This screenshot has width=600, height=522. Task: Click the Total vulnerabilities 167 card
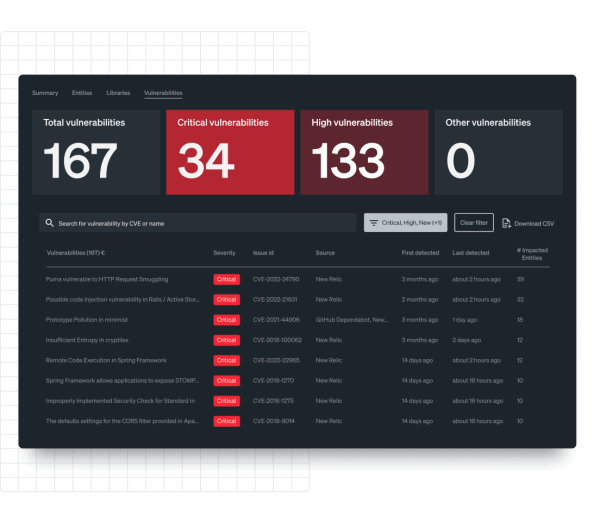click(96, 152)
